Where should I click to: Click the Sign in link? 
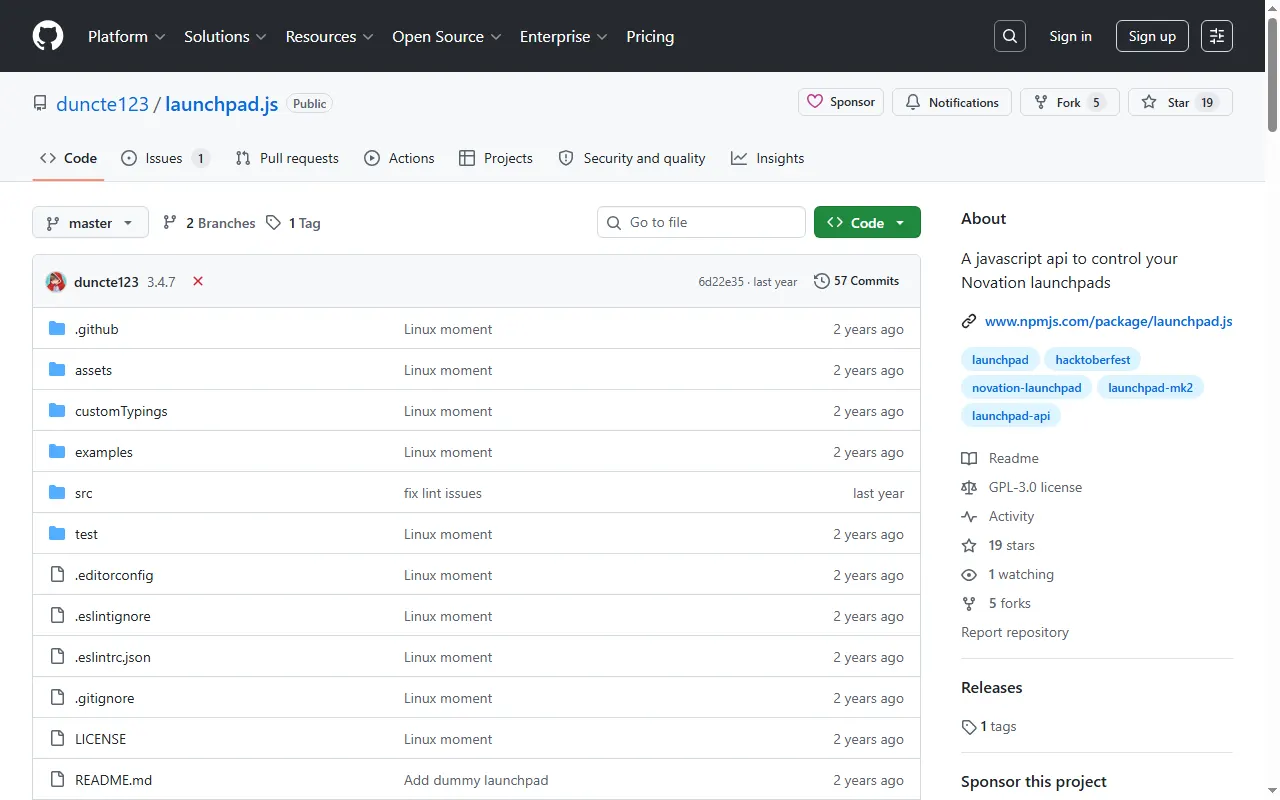pyautogui.click(x=1070, y=36)
